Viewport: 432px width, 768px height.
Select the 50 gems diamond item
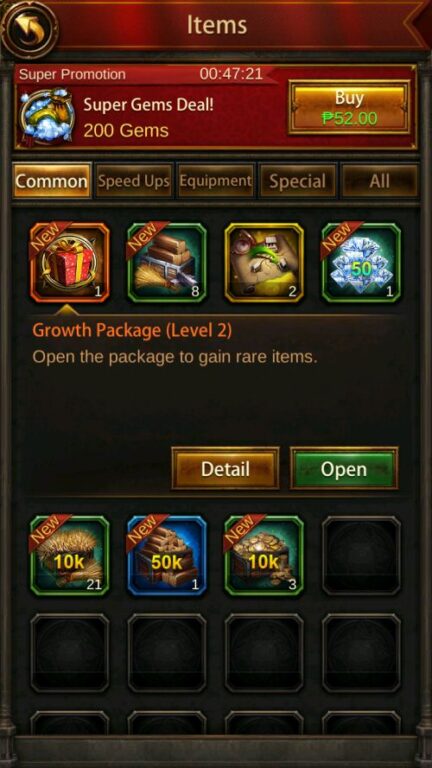(x=361, y=263)
